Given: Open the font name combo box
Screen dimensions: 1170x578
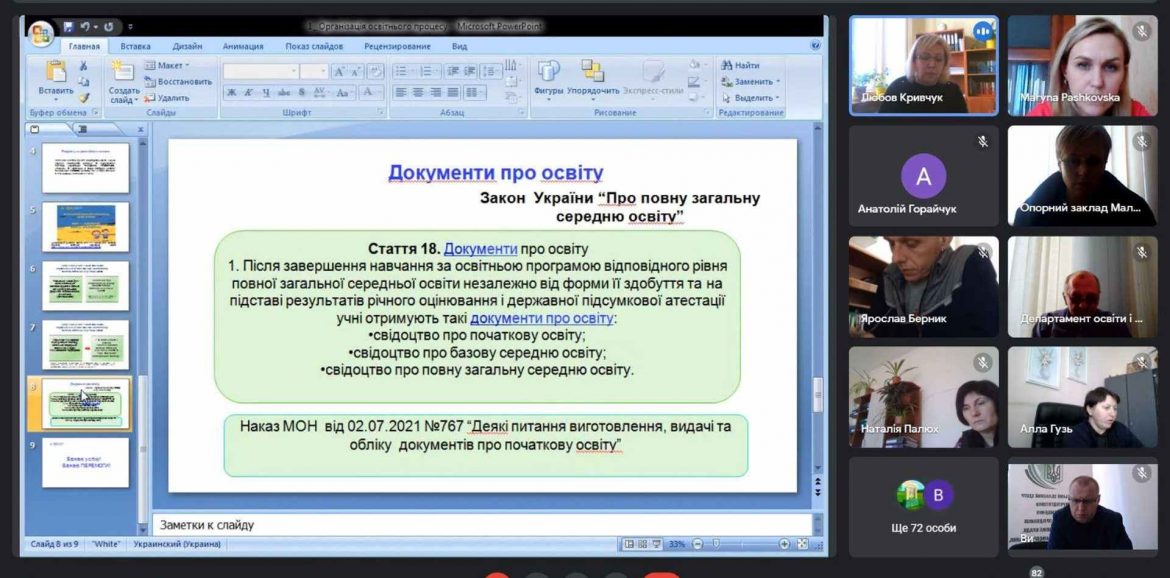Looking at the screenshot, I should point(260,71).
